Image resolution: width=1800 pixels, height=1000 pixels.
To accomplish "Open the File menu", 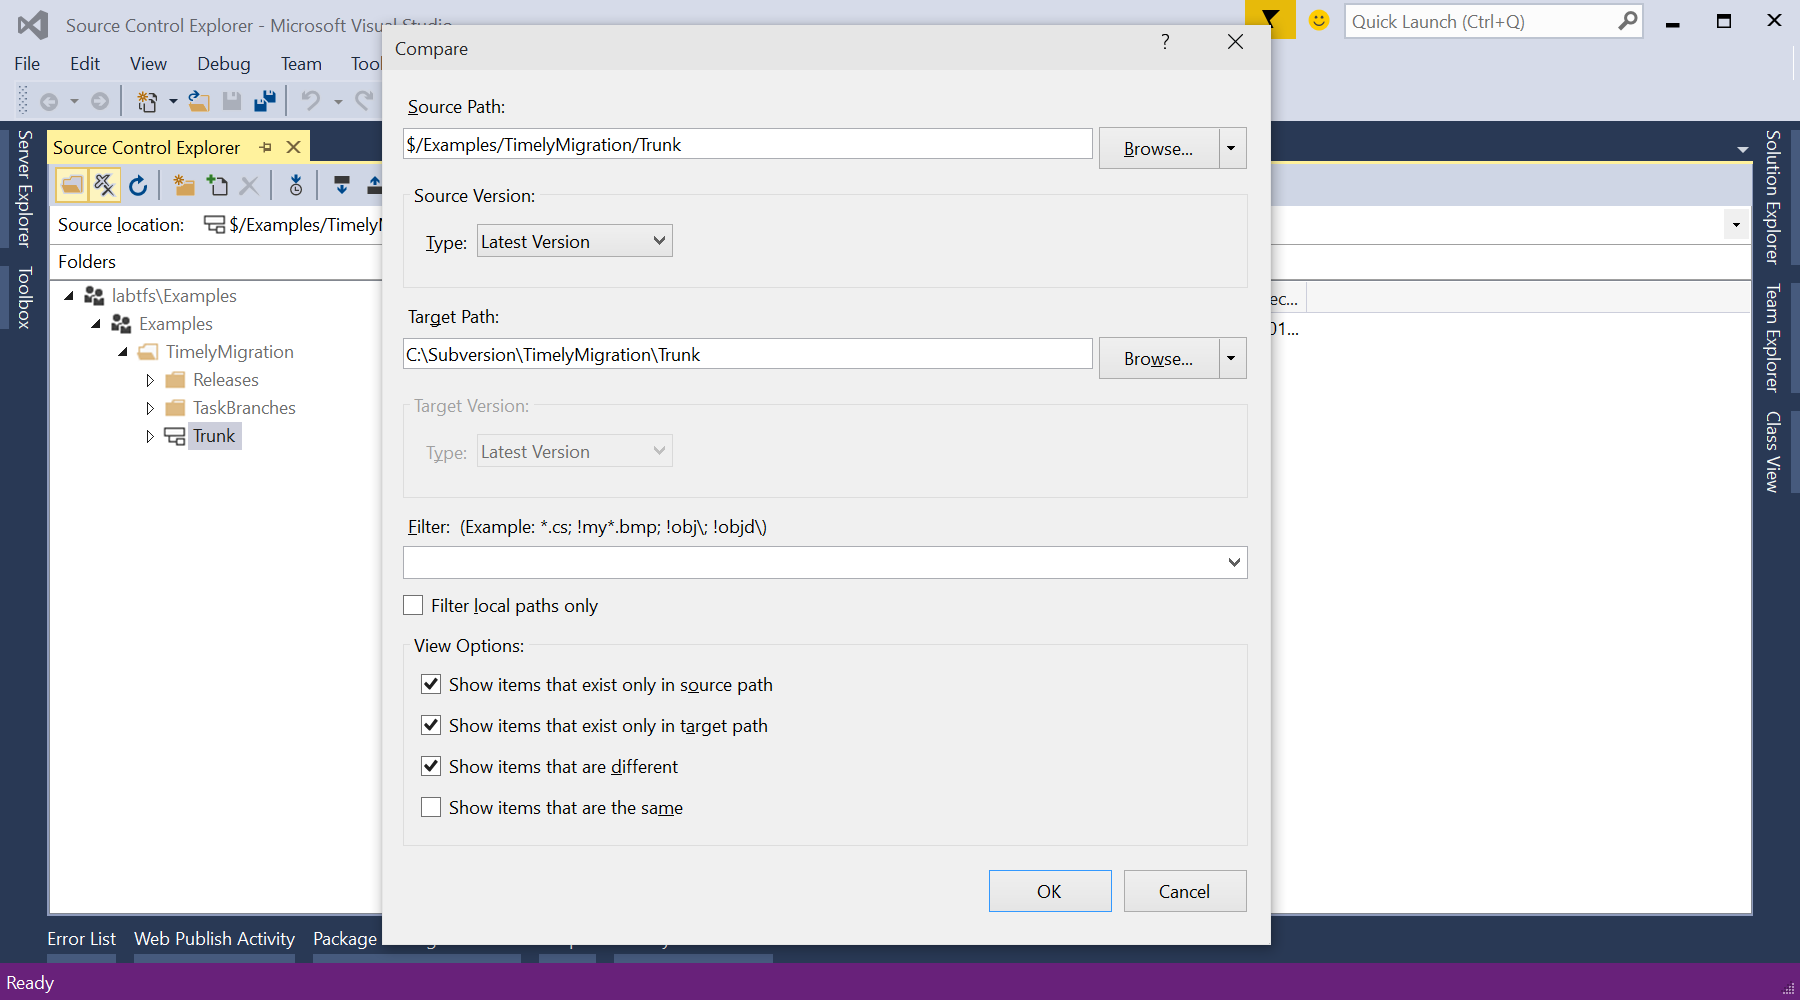I will pos(27,63).
